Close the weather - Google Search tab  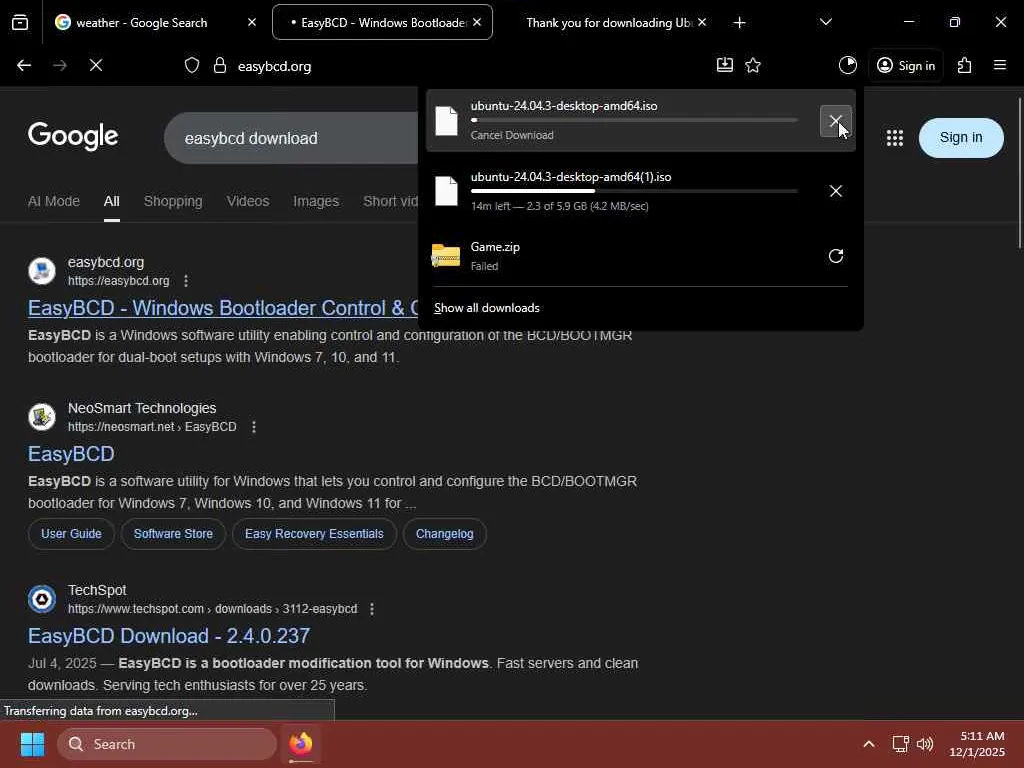[252, 23]
